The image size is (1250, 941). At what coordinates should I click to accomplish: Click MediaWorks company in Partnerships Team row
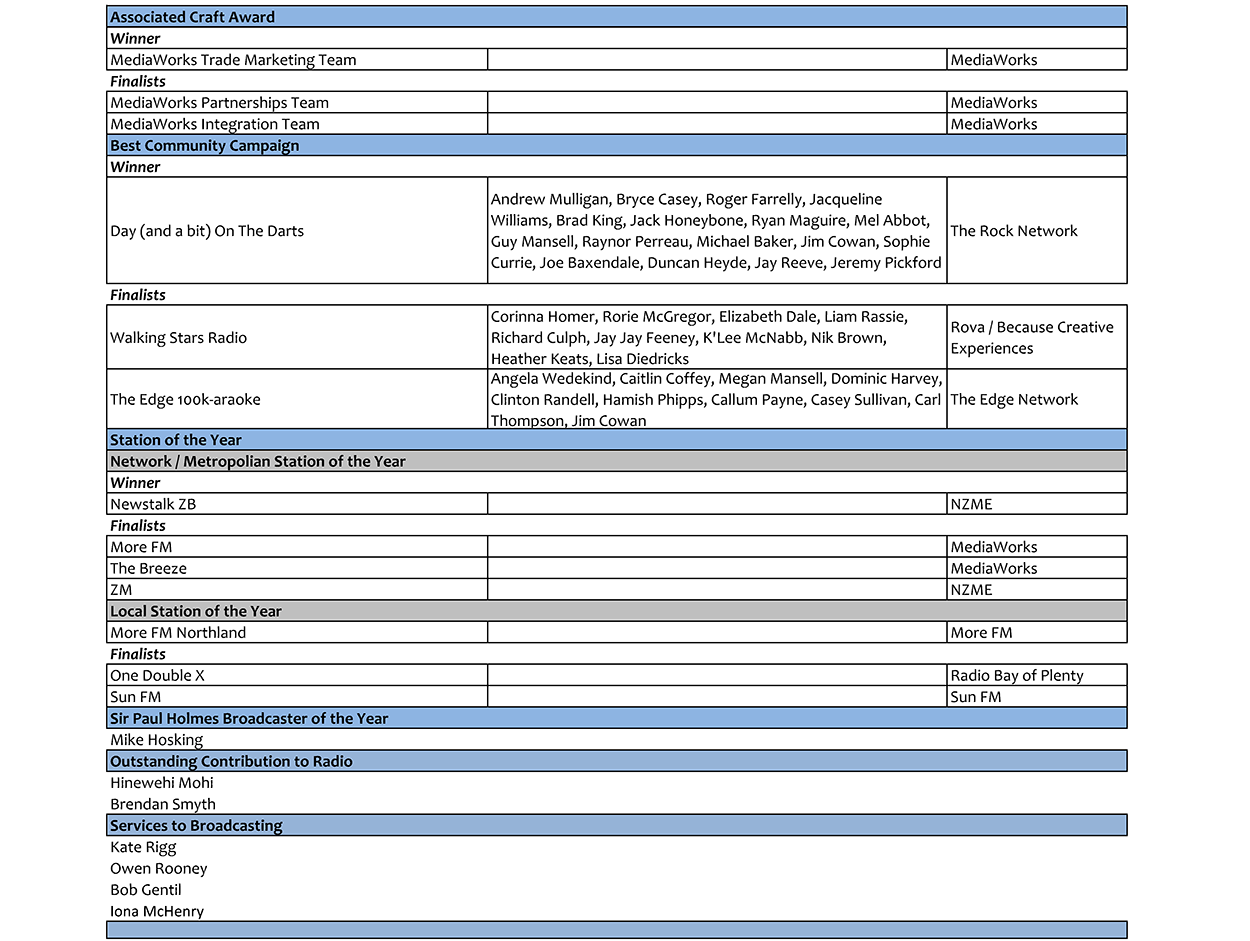pyautogui.click(x=1037, y=103)
